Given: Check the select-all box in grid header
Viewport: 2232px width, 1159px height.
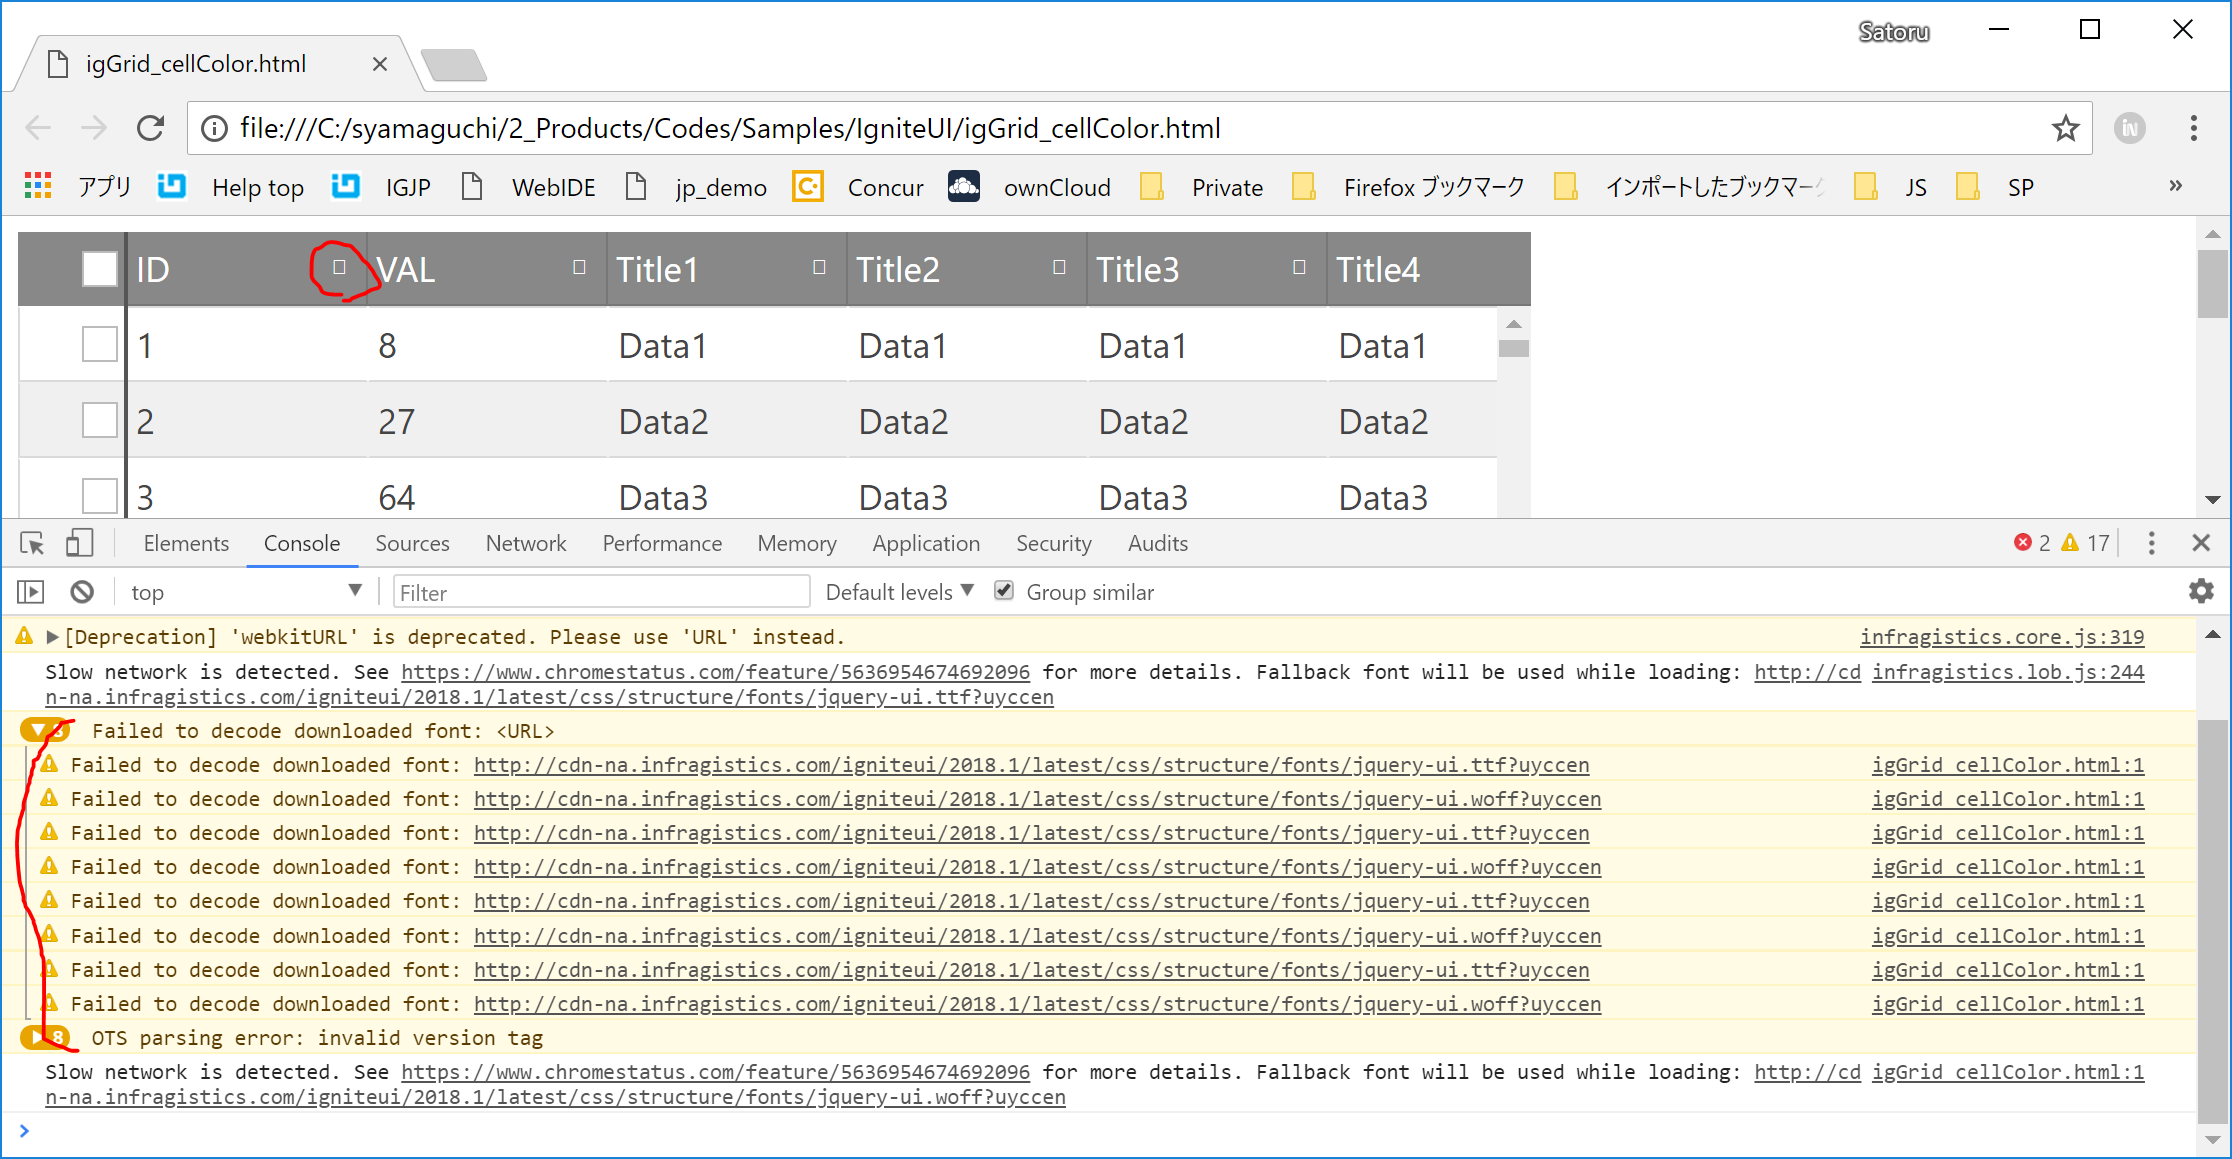Looking at the screenshot, I should [98, 269].
